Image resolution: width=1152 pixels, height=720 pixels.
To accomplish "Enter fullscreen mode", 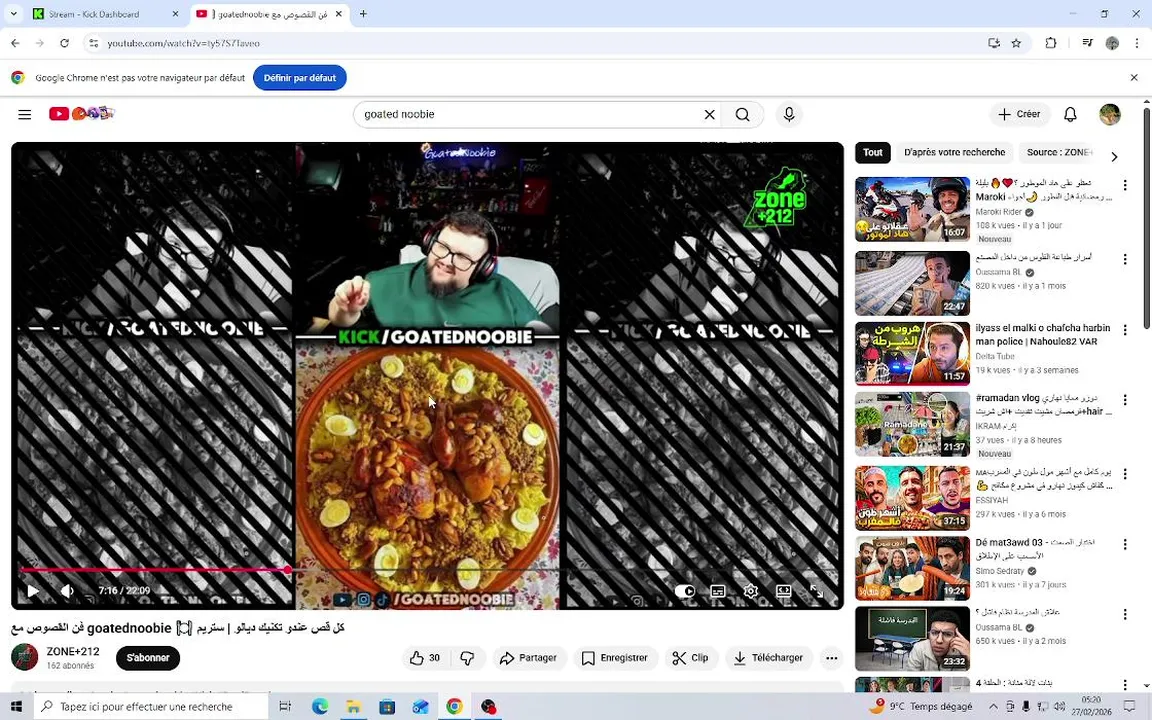I will (x=816, y=591).
